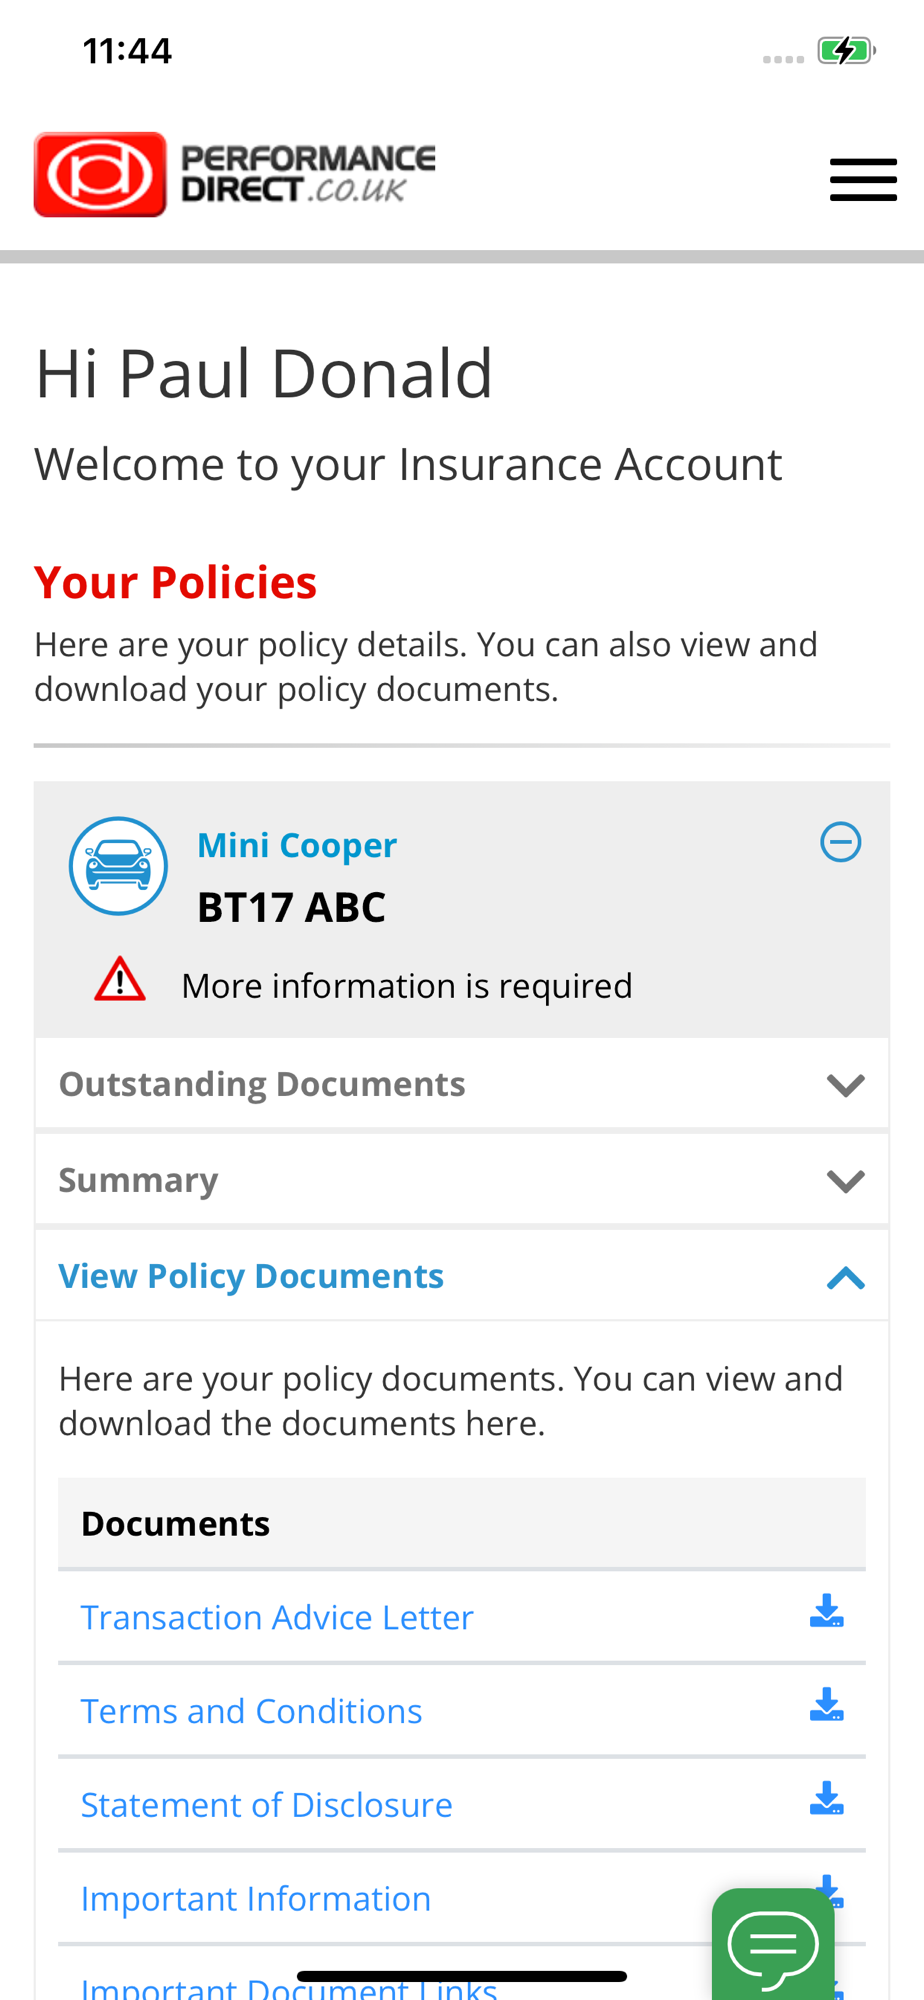924x2000 pixels.
Task: Click the red warning triangle icon
Action: pyautogui.click(x=120, y=979)
